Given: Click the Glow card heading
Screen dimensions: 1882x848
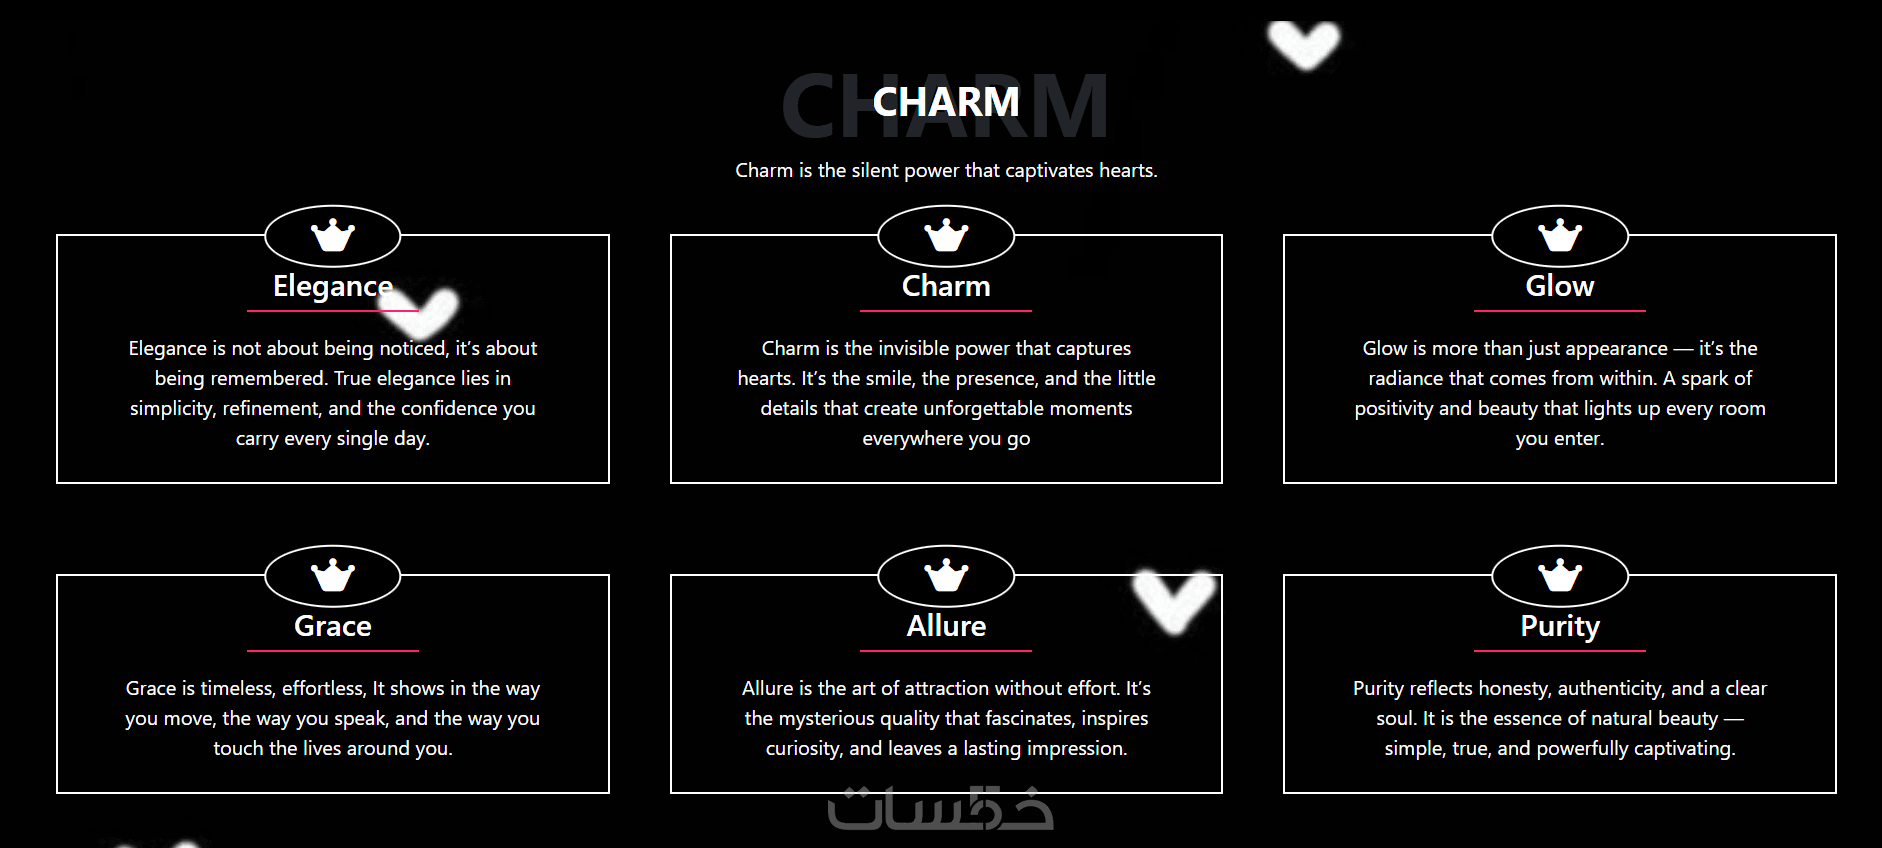Looking at the screenshot, I should 1559,286.
